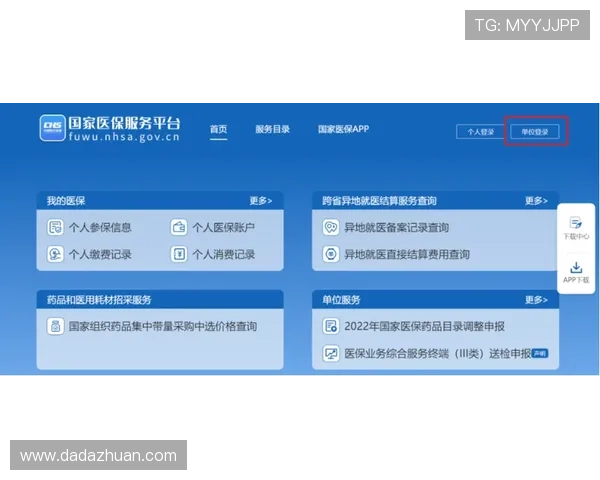Click the 医保业务综合服务终端 icon
Screen dimensions: 600x480
point(331,353)
